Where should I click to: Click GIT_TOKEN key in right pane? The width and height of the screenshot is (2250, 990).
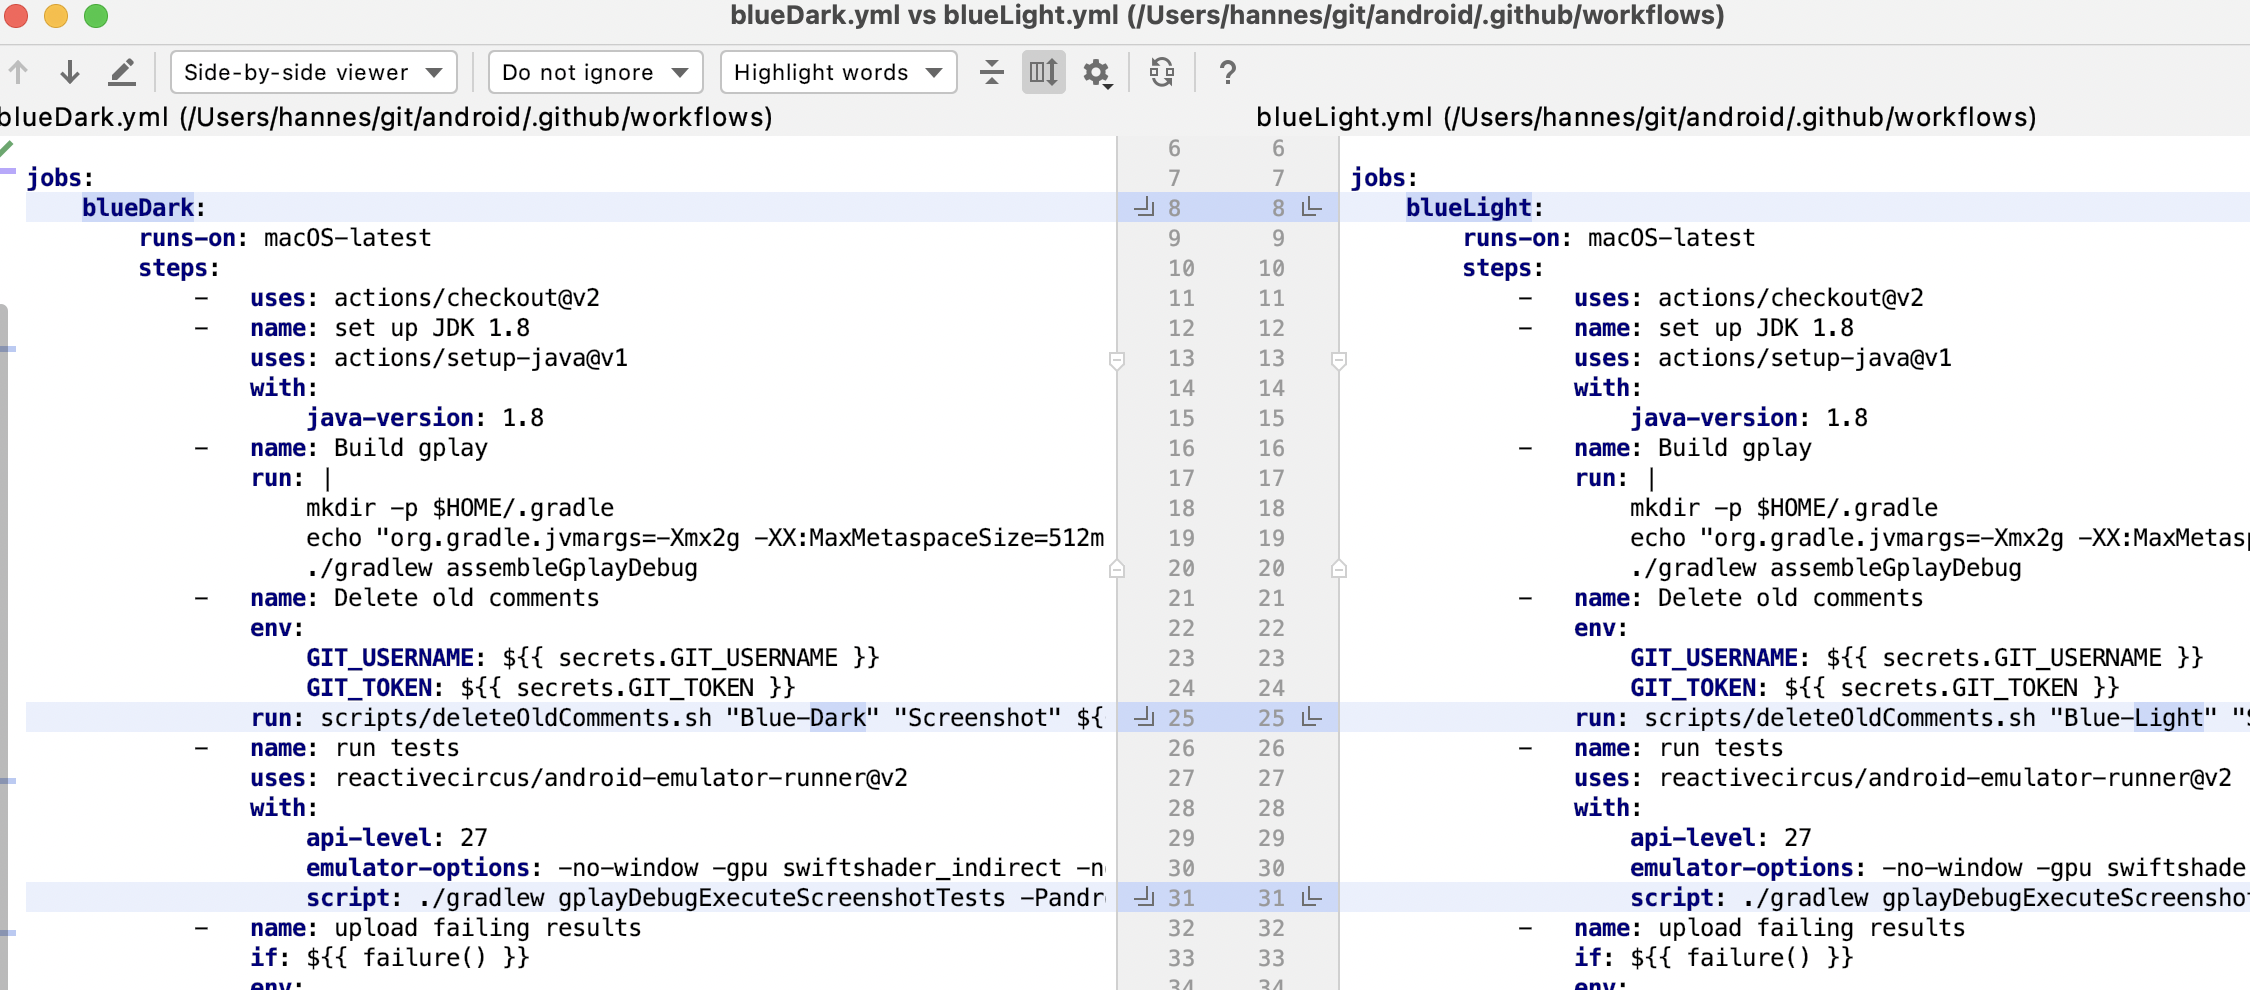tap(1693, 687)
